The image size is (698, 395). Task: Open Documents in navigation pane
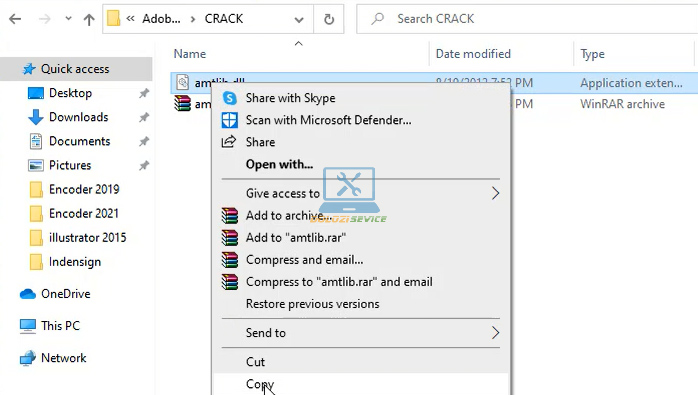point(79,141)
